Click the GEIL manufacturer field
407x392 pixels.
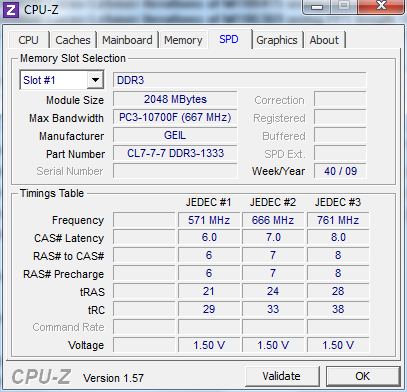pyautogui.click(x=175, y=135)
